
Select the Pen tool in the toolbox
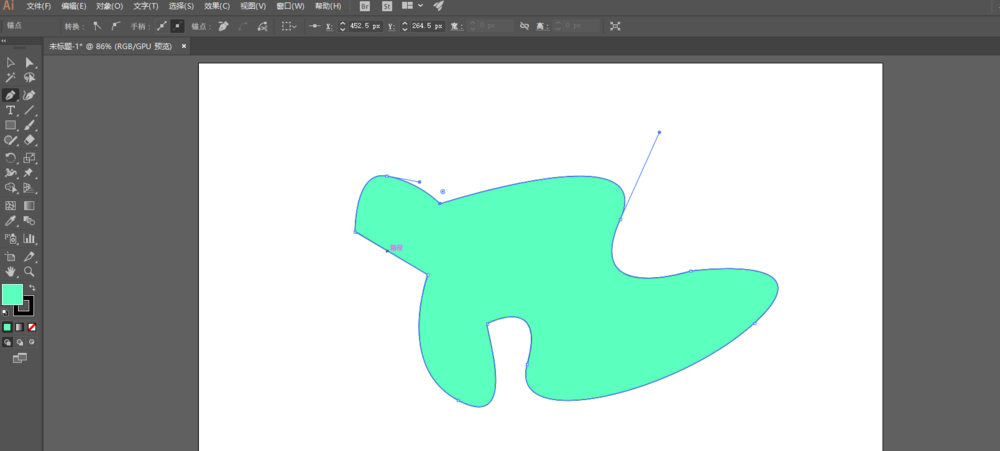point(11,94)
